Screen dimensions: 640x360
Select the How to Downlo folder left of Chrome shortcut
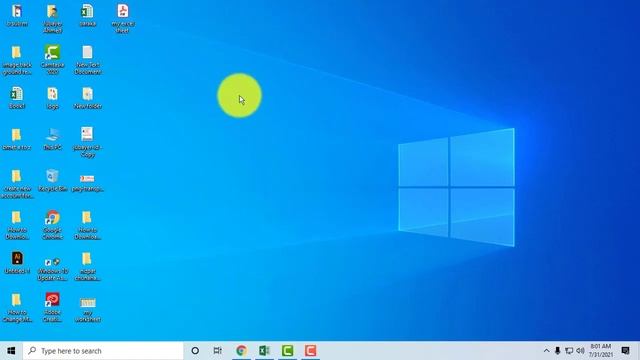[x=17, y=224]
